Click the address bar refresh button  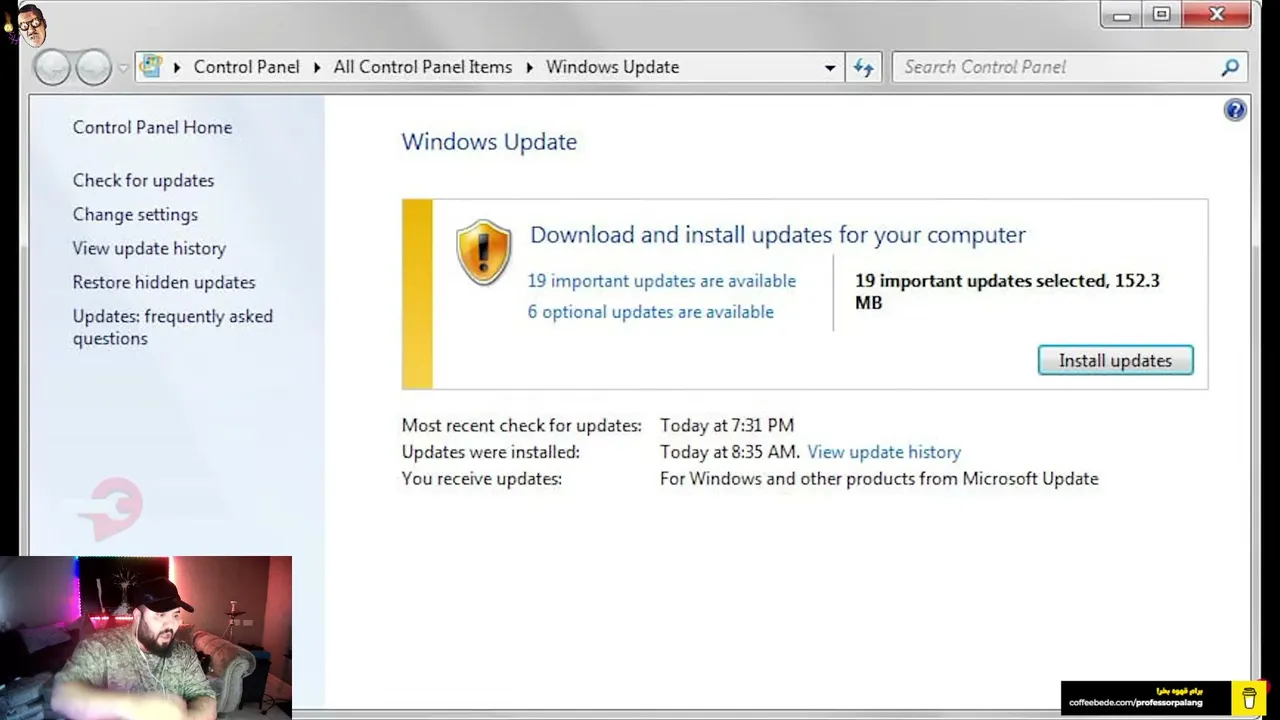[x=863, y=67]
